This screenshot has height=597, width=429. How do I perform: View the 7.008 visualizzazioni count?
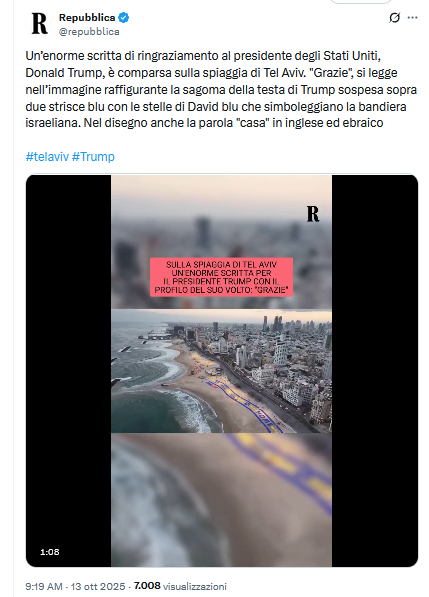[x=180, y=586]
